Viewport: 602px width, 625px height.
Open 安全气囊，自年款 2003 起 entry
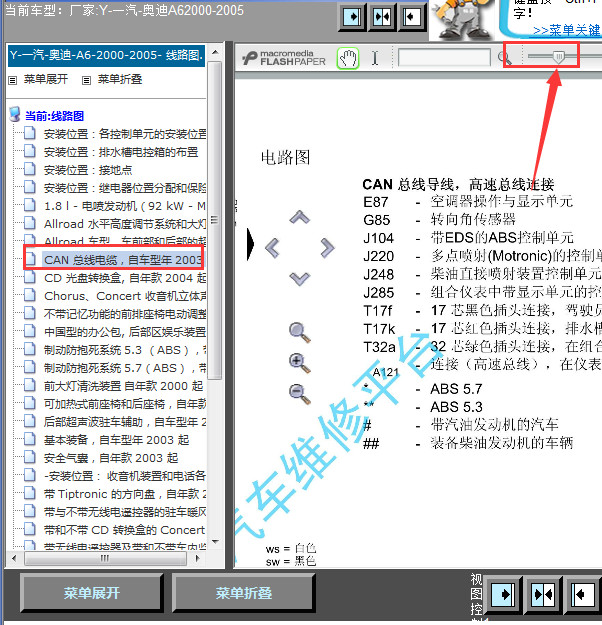[x=111, y=458]
